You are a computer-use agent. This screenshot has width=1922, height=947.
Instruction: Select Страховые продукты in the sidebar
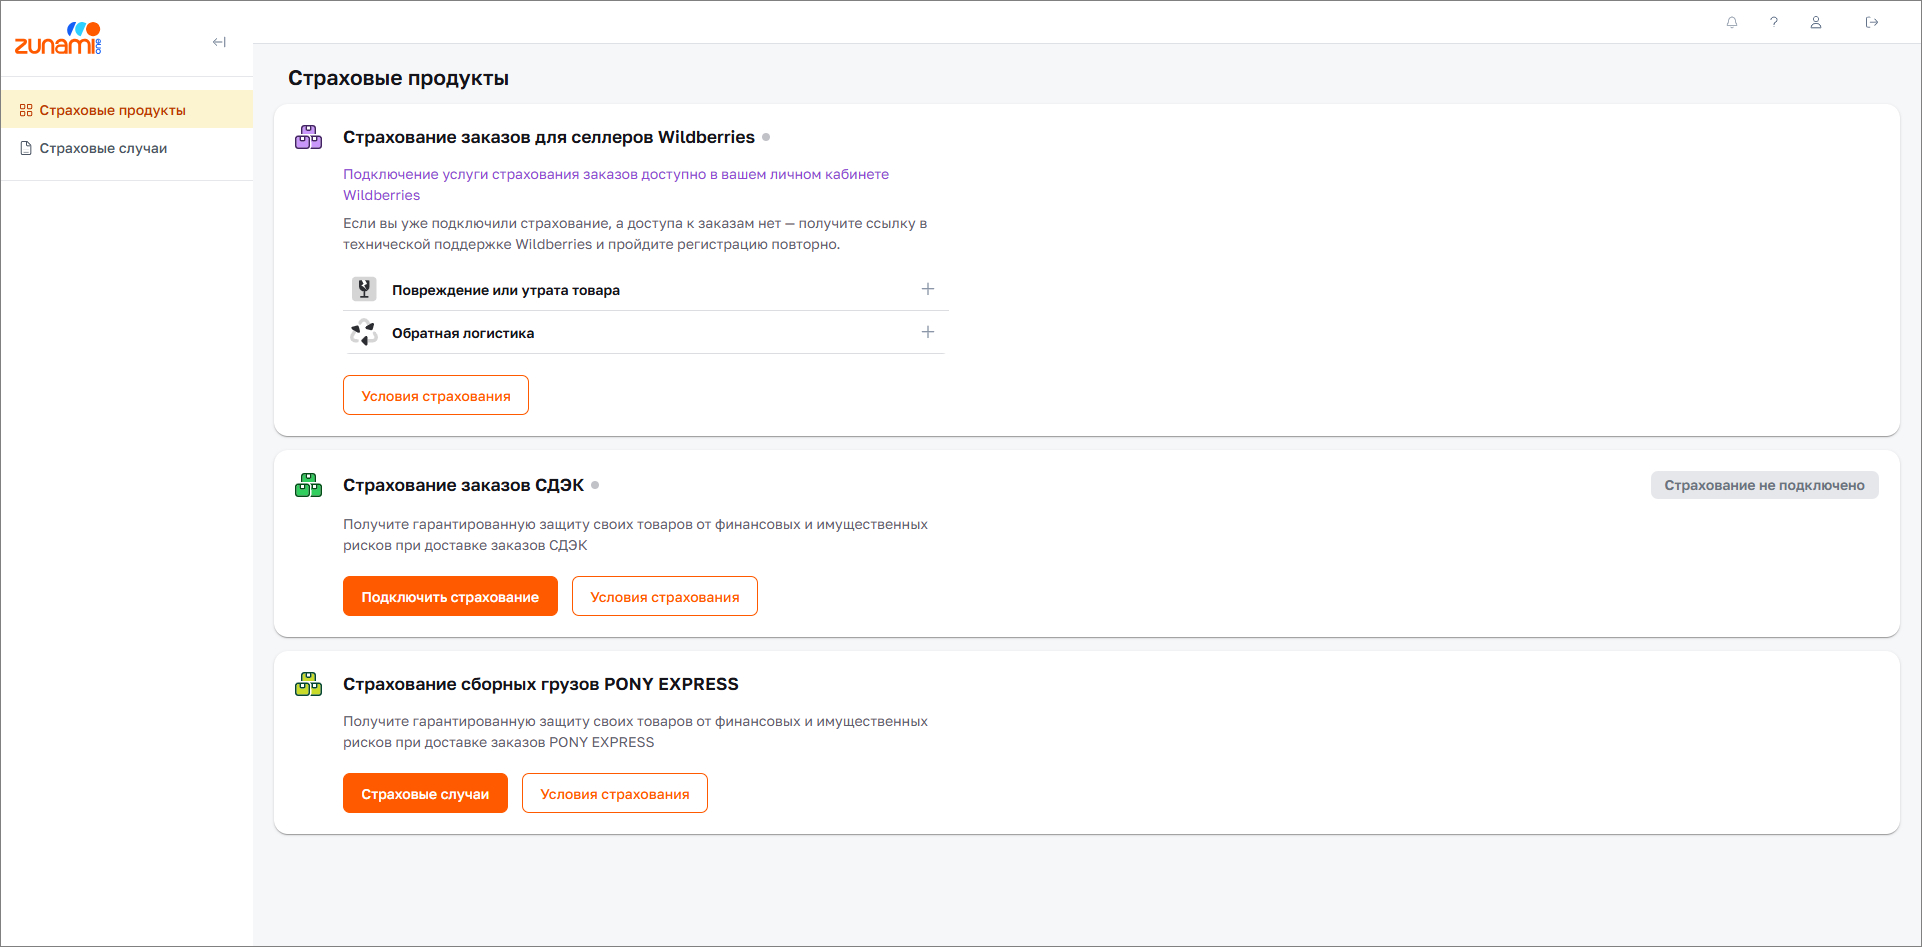(x=112, y=110)
